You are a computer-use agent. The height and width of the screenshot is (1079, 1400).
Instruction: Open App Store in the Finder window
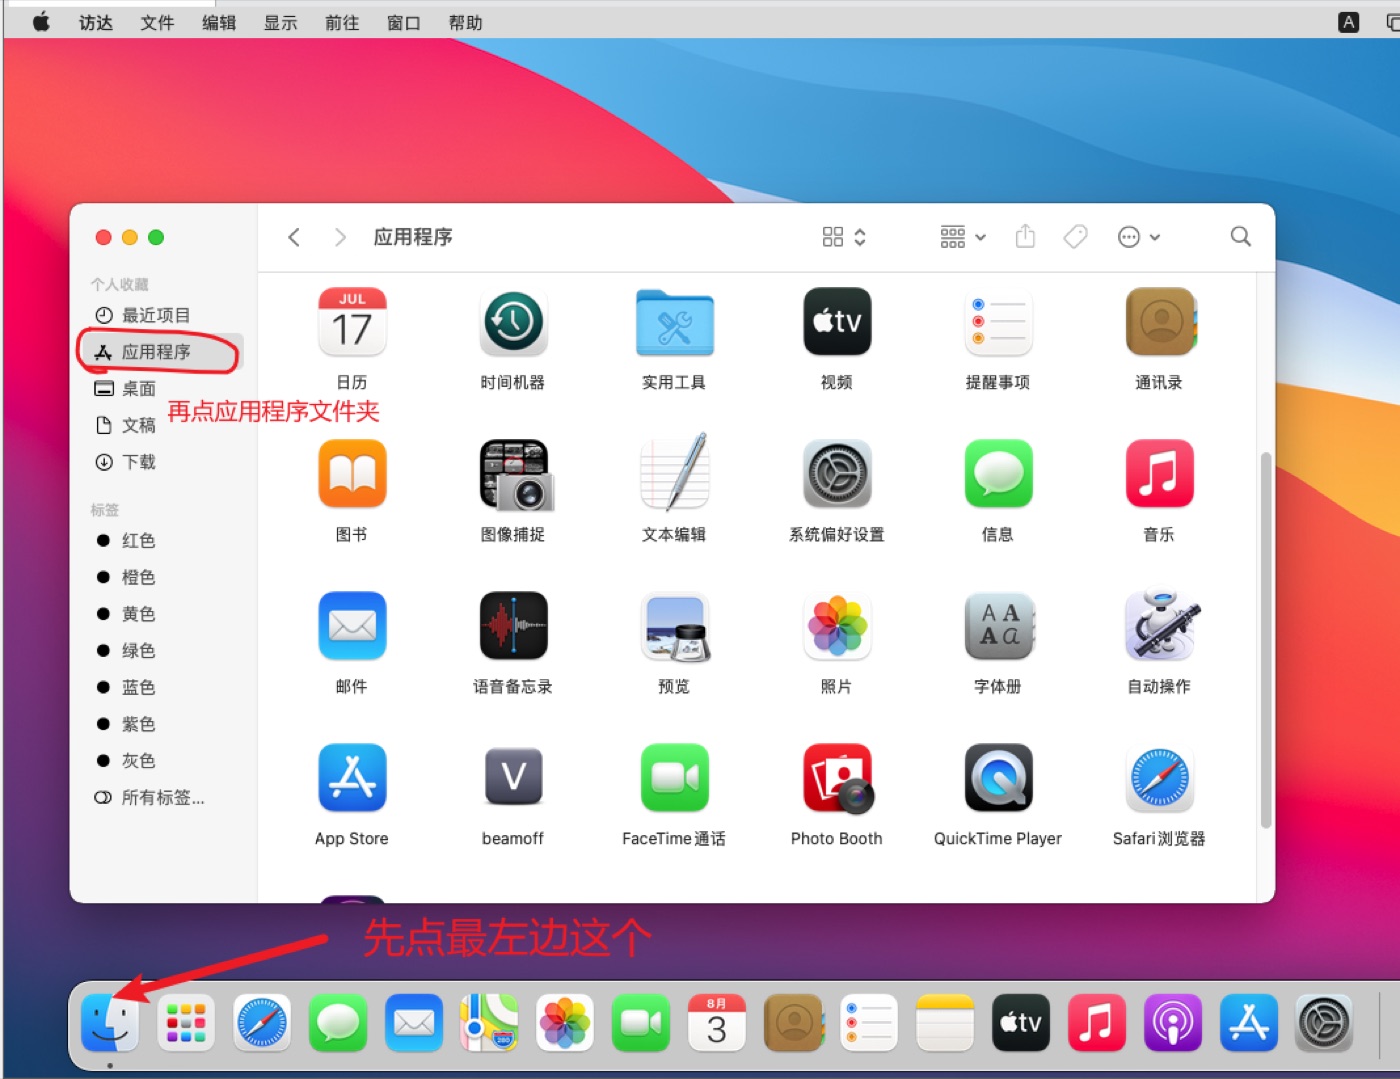352,778
